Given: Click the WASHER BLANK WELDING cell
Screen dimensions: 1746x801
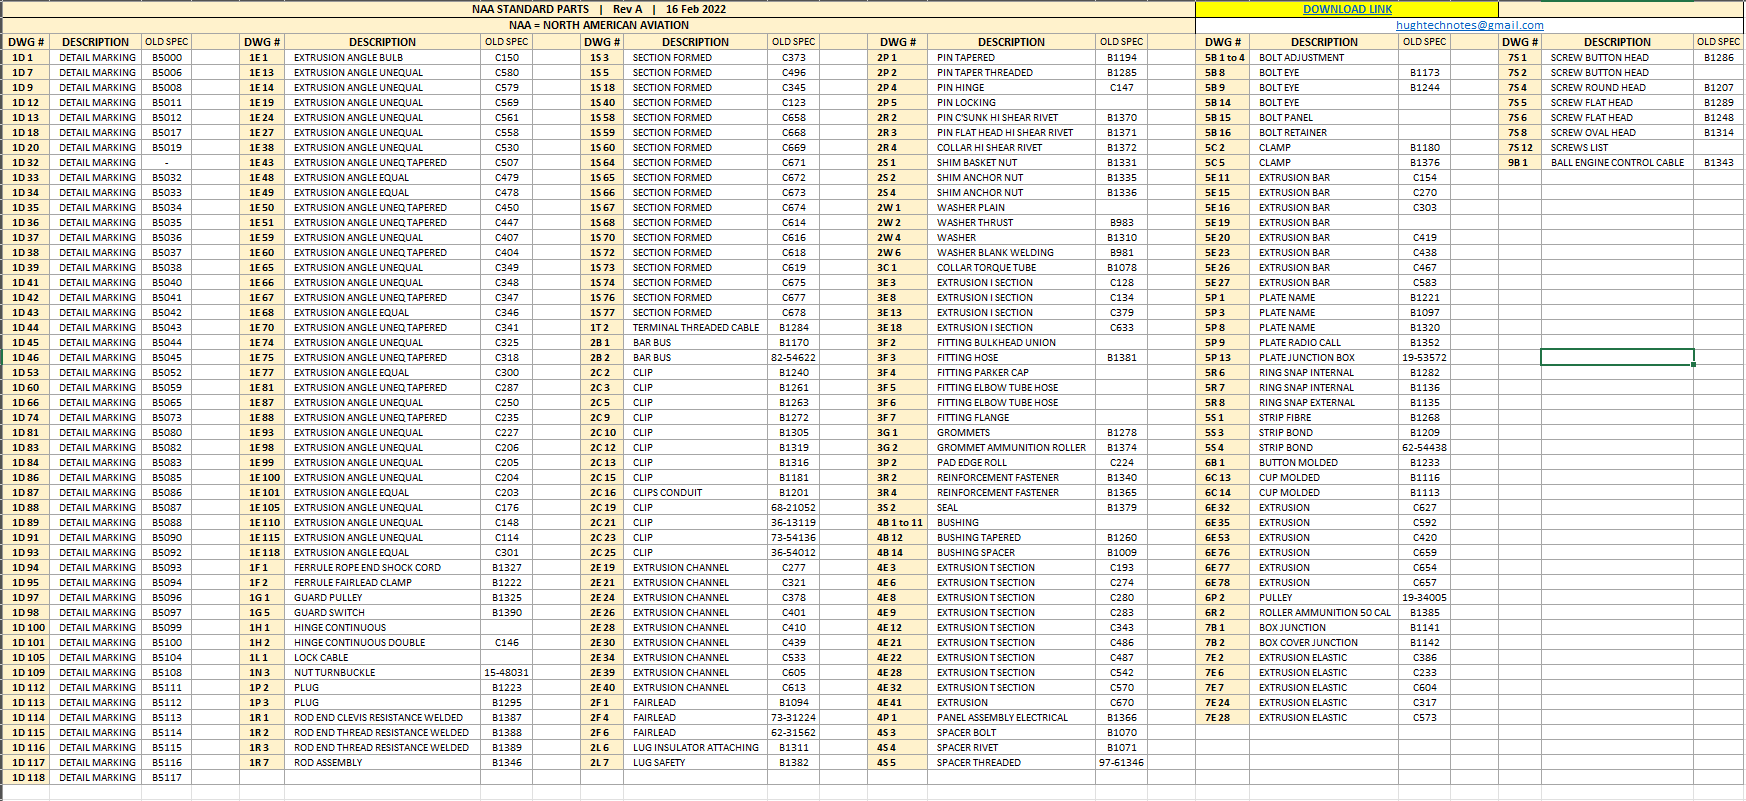Looking at the screenshot, I should coord(995,252).
